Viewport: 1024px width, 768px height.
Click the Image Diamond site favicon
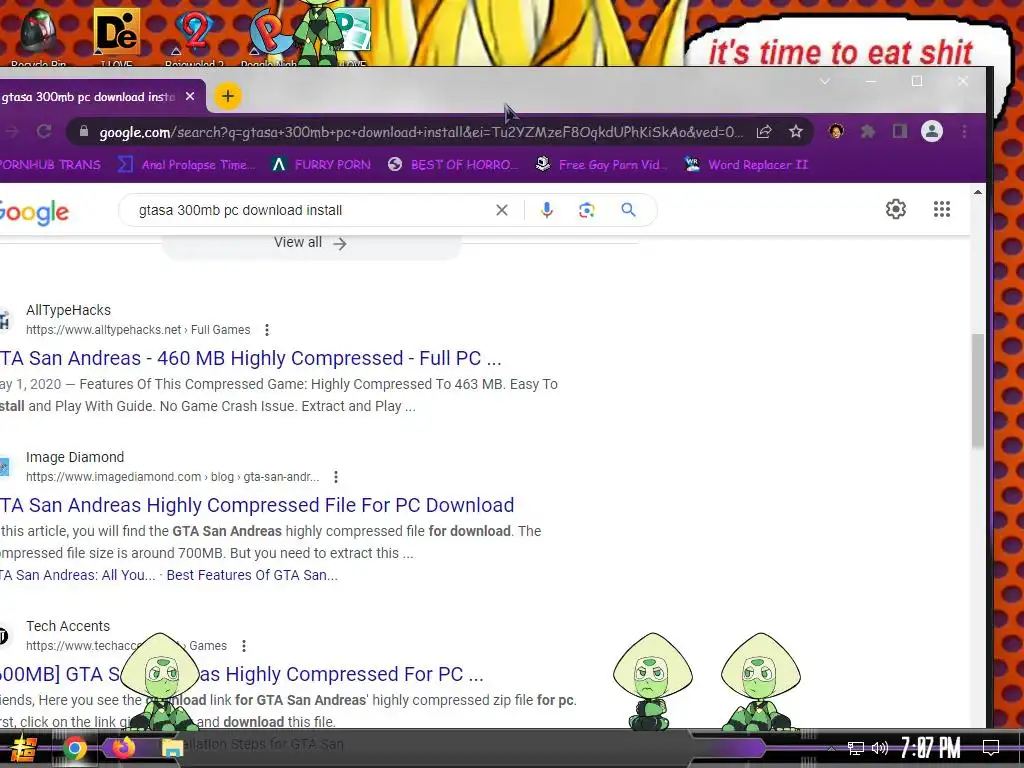pos(4,467)
